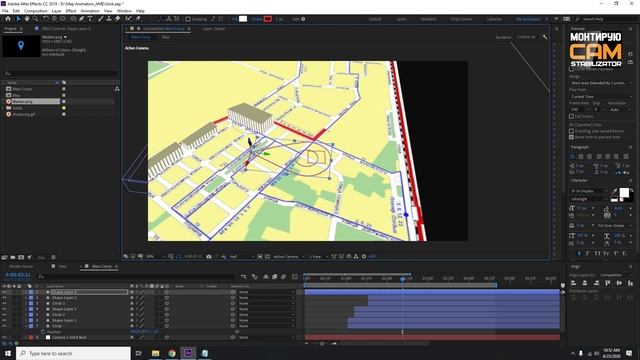Open the viewer magnification dropdown
Screen dimensions: 640x360
tap(156, 256)
